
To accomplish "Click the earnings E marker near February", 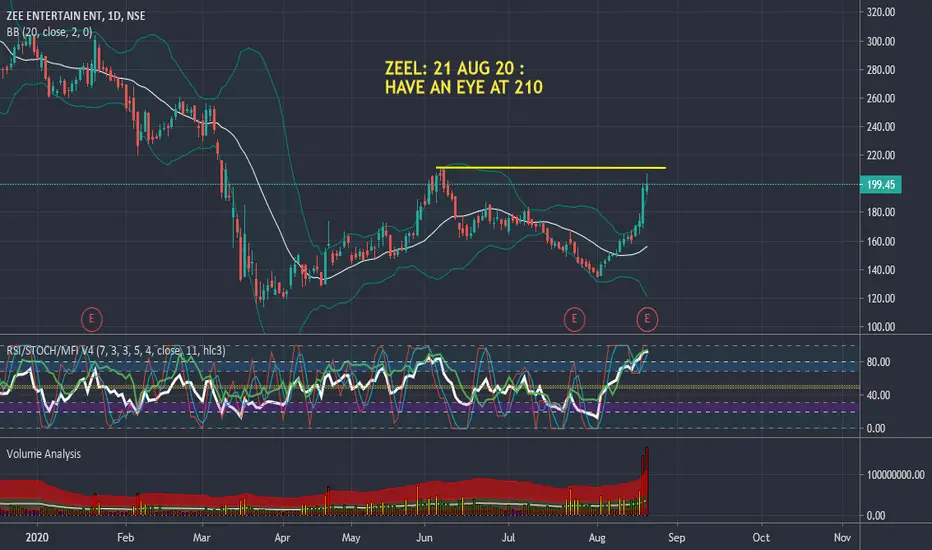I will 92,319.
